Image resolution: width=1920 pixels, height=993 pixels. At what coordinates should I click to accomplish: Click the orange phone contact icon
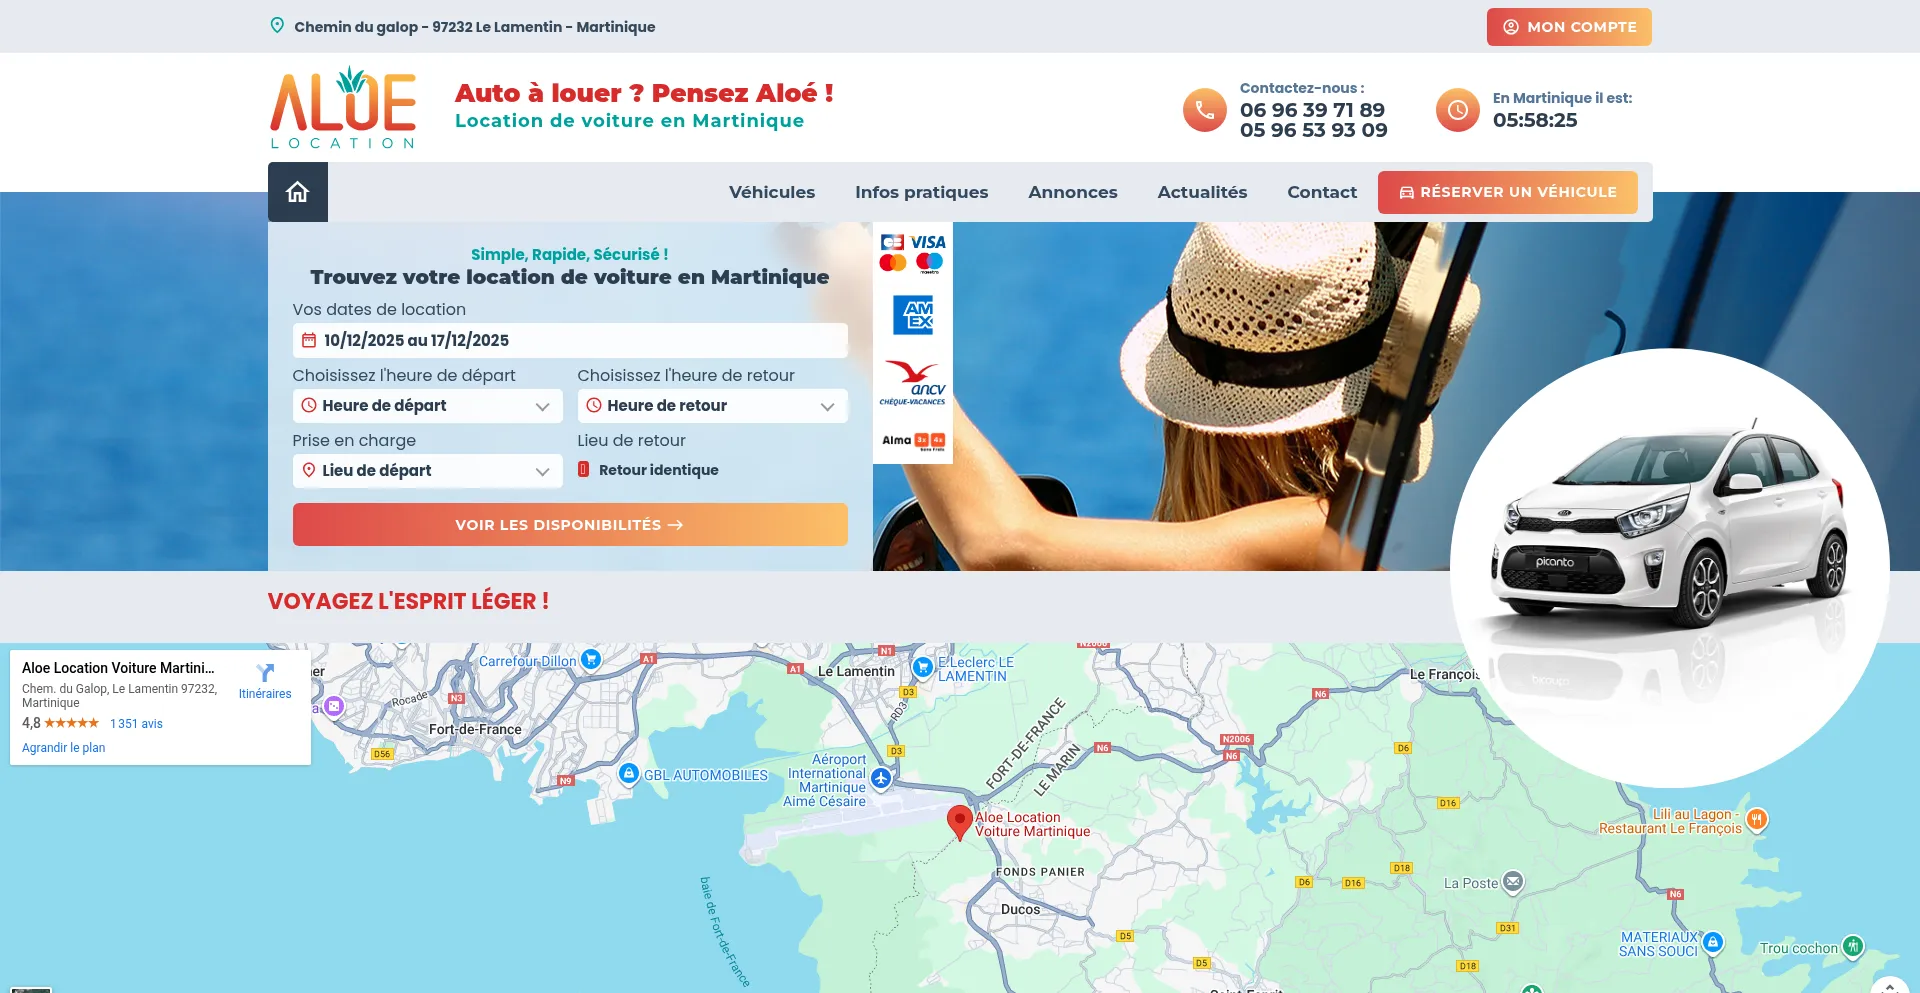[1204, 110]
